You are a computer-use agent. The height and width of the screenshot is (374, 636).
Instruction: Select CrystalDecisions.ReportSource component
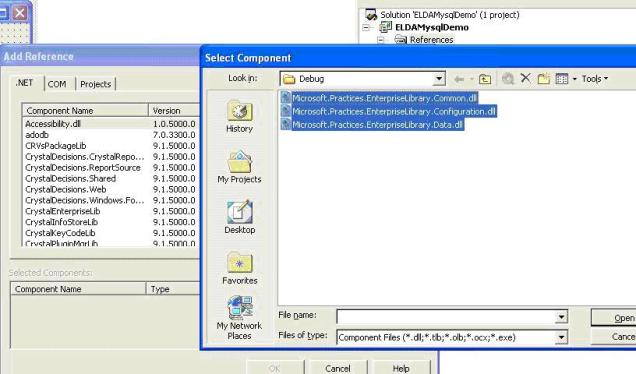point(83,168)
